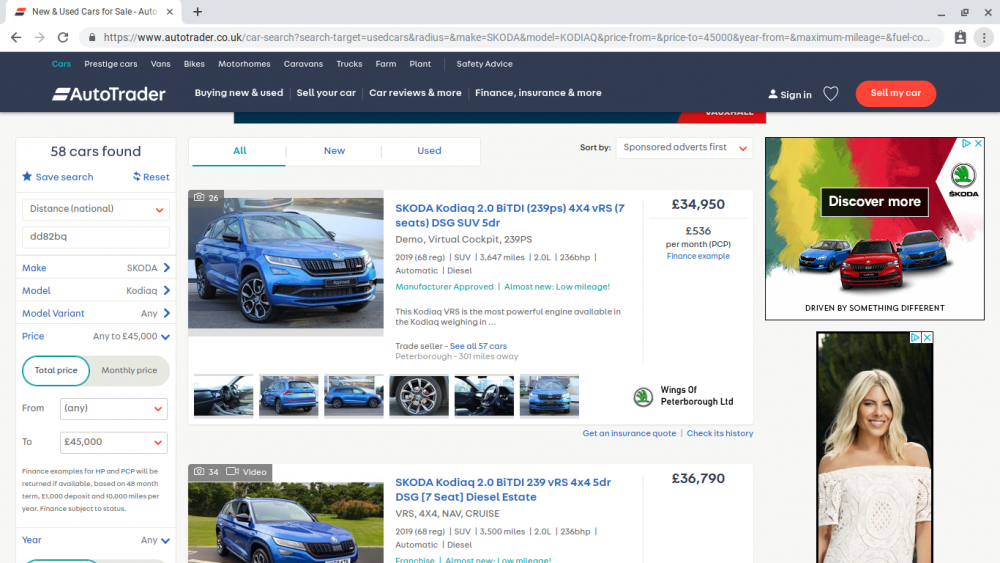Open the first interior thumbnail
The image size is (1000, 563).
click(x=223, y=396)
